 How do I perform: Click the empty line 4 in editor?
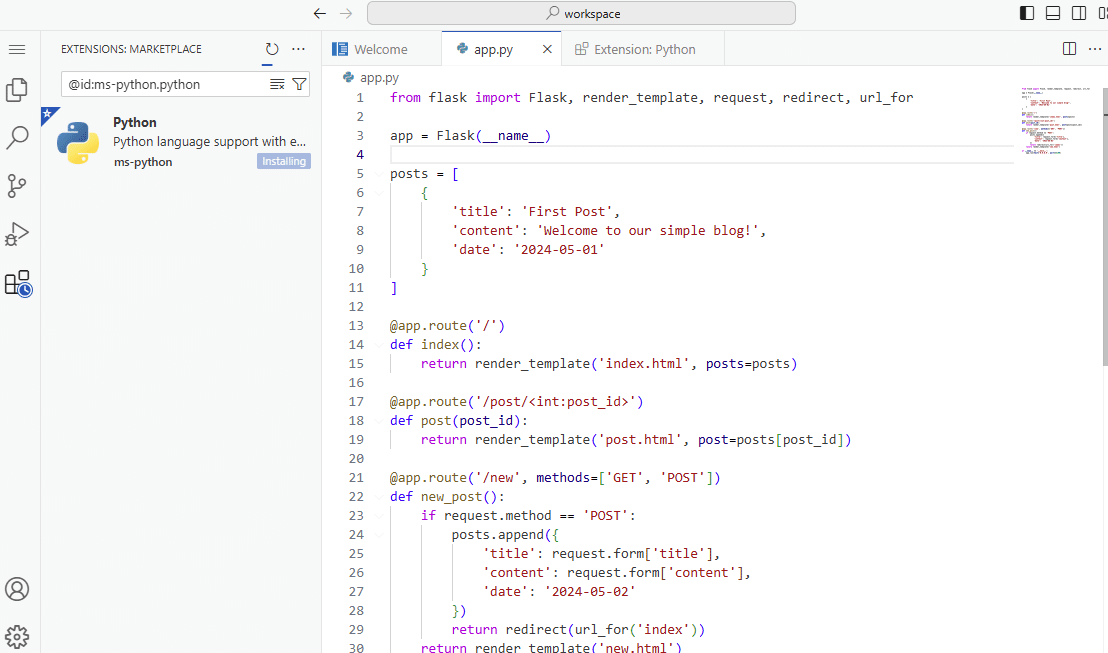pos(702,155)
